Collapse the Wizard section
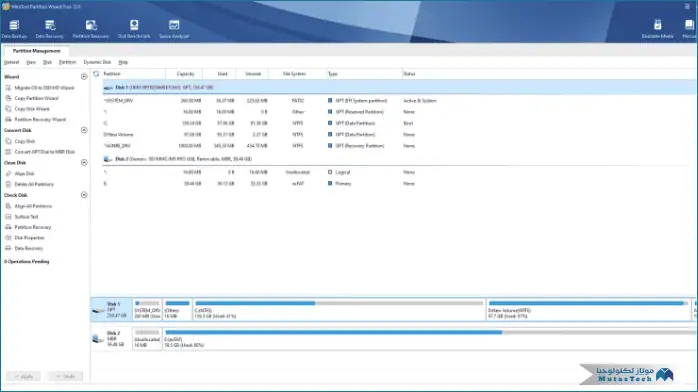The height and width of the screenshot is (392, 698). (84, 77)
